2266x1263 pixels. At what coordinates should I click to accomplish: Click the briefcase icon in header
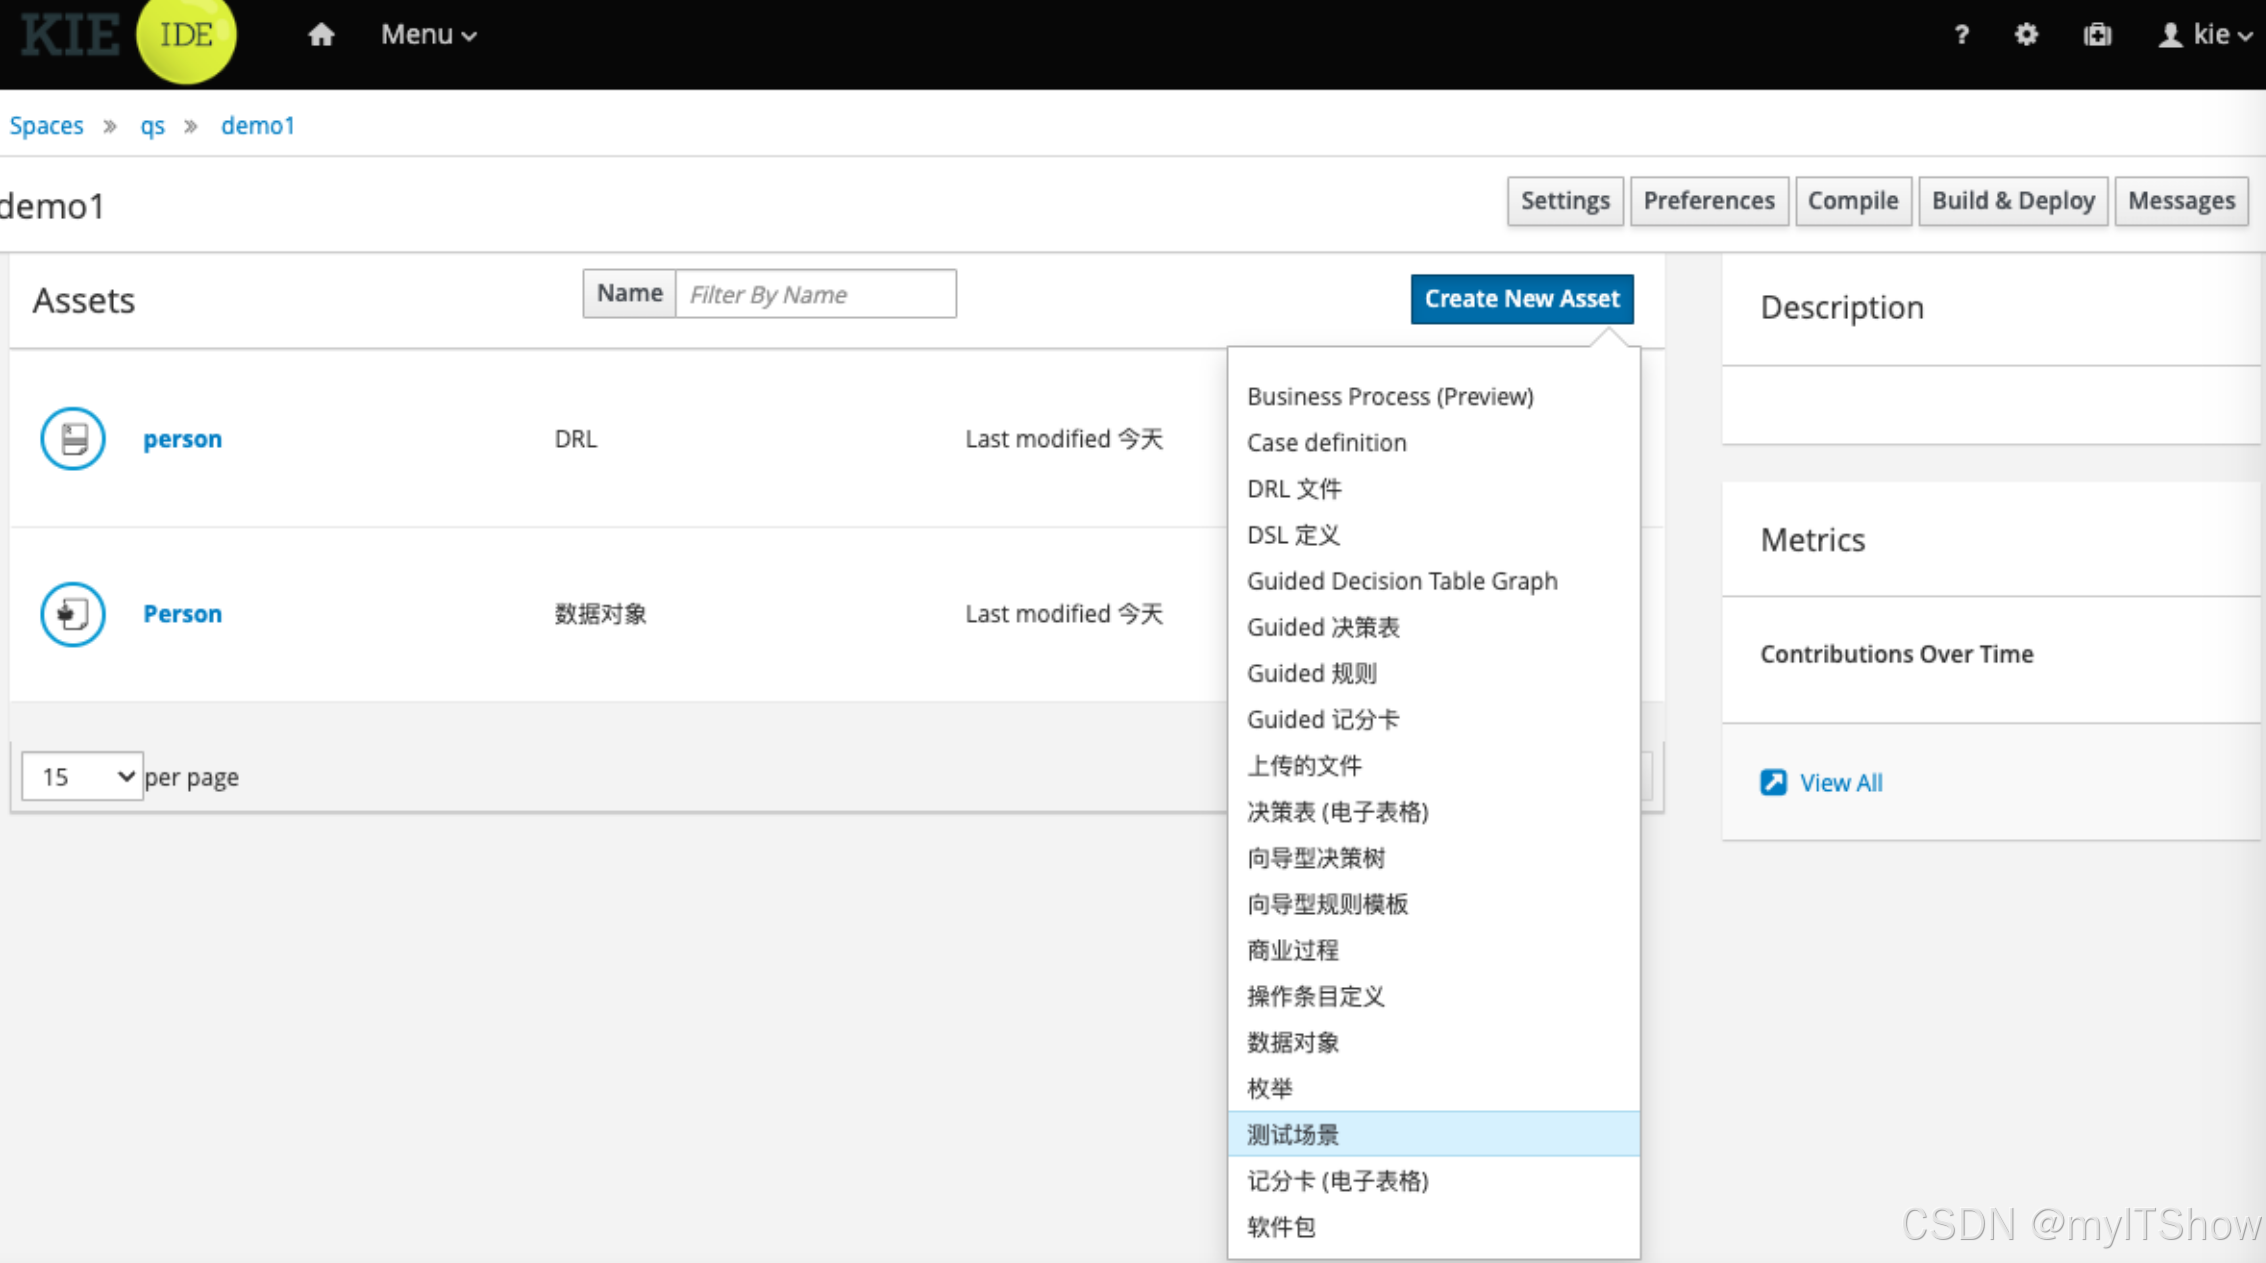tap(2097, 35)
